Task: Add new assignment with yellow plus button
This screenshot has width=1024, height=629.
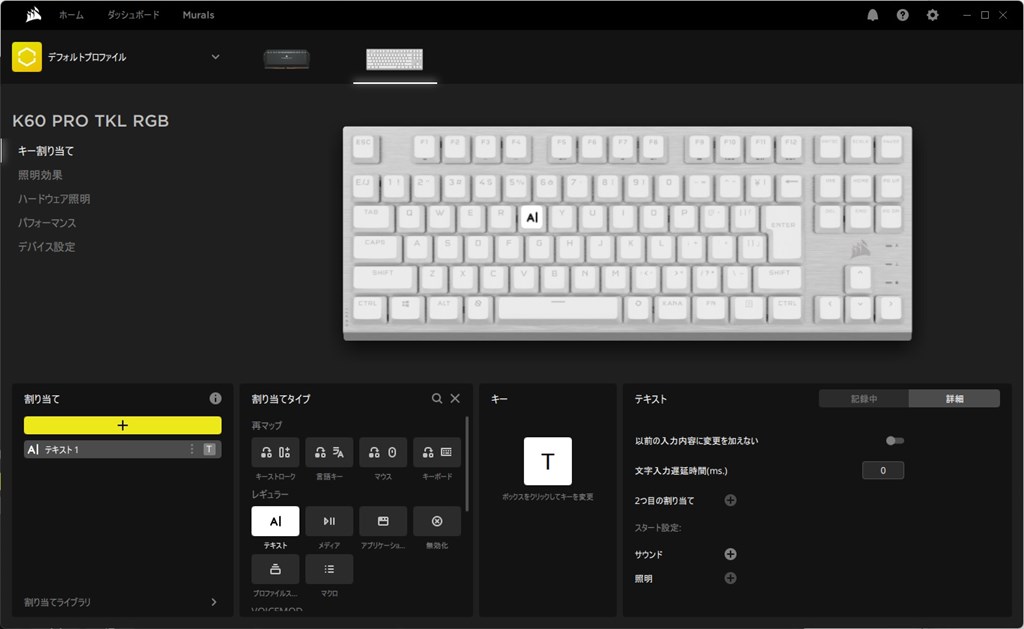Action: [123, 425]
